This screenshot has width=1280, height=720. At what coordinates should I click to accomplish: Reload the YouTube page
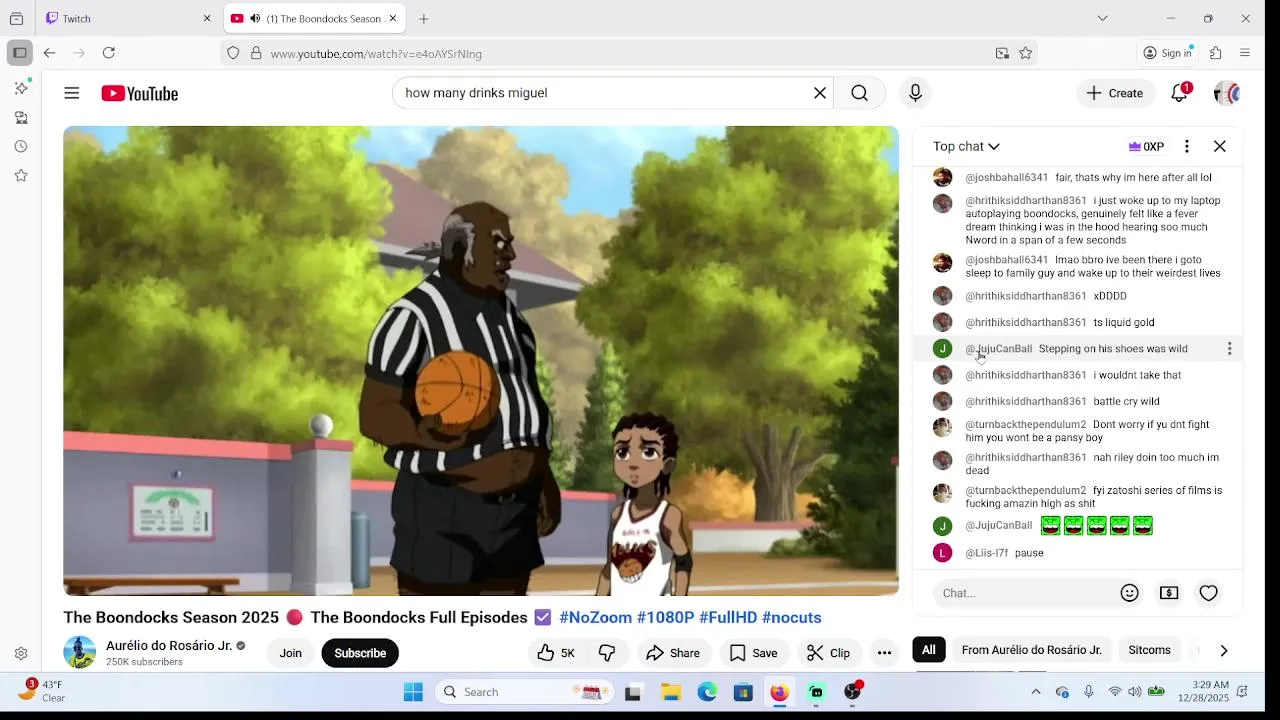[x=109, y=53]
